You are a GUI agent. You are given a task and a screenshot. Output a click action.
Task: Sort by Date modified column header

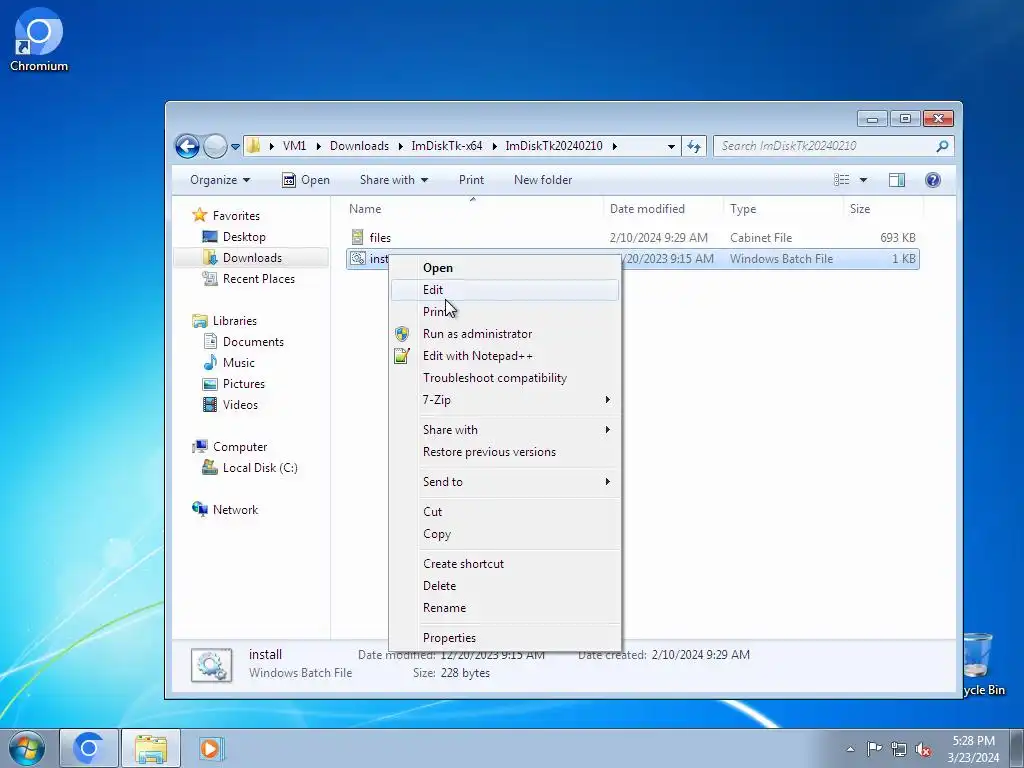click(647, 209)
